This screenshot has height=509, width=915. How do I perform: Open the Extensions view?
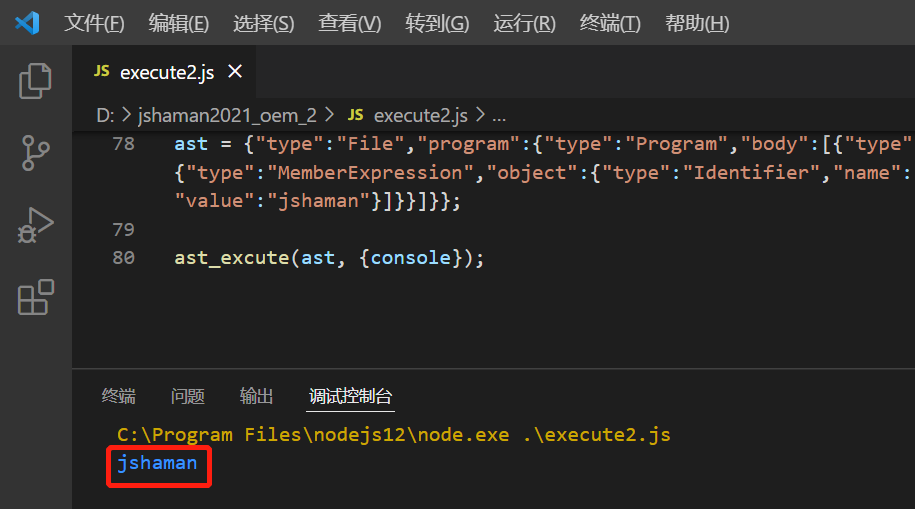pos(36,298)
